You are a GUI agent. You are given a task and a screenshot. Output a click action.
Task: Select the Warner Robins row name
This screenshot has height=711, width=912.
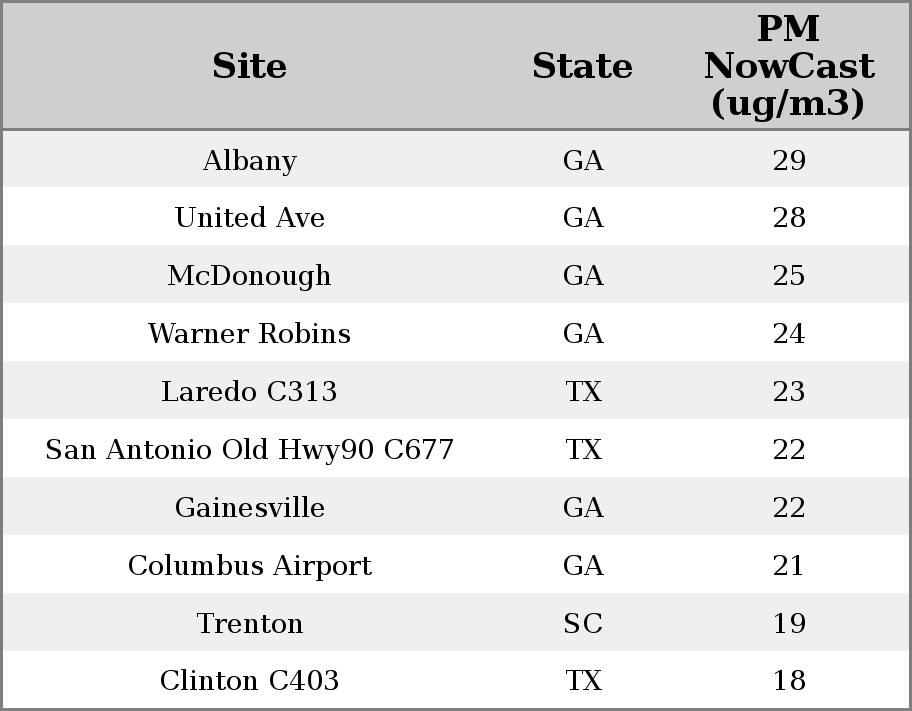[249, 334]
